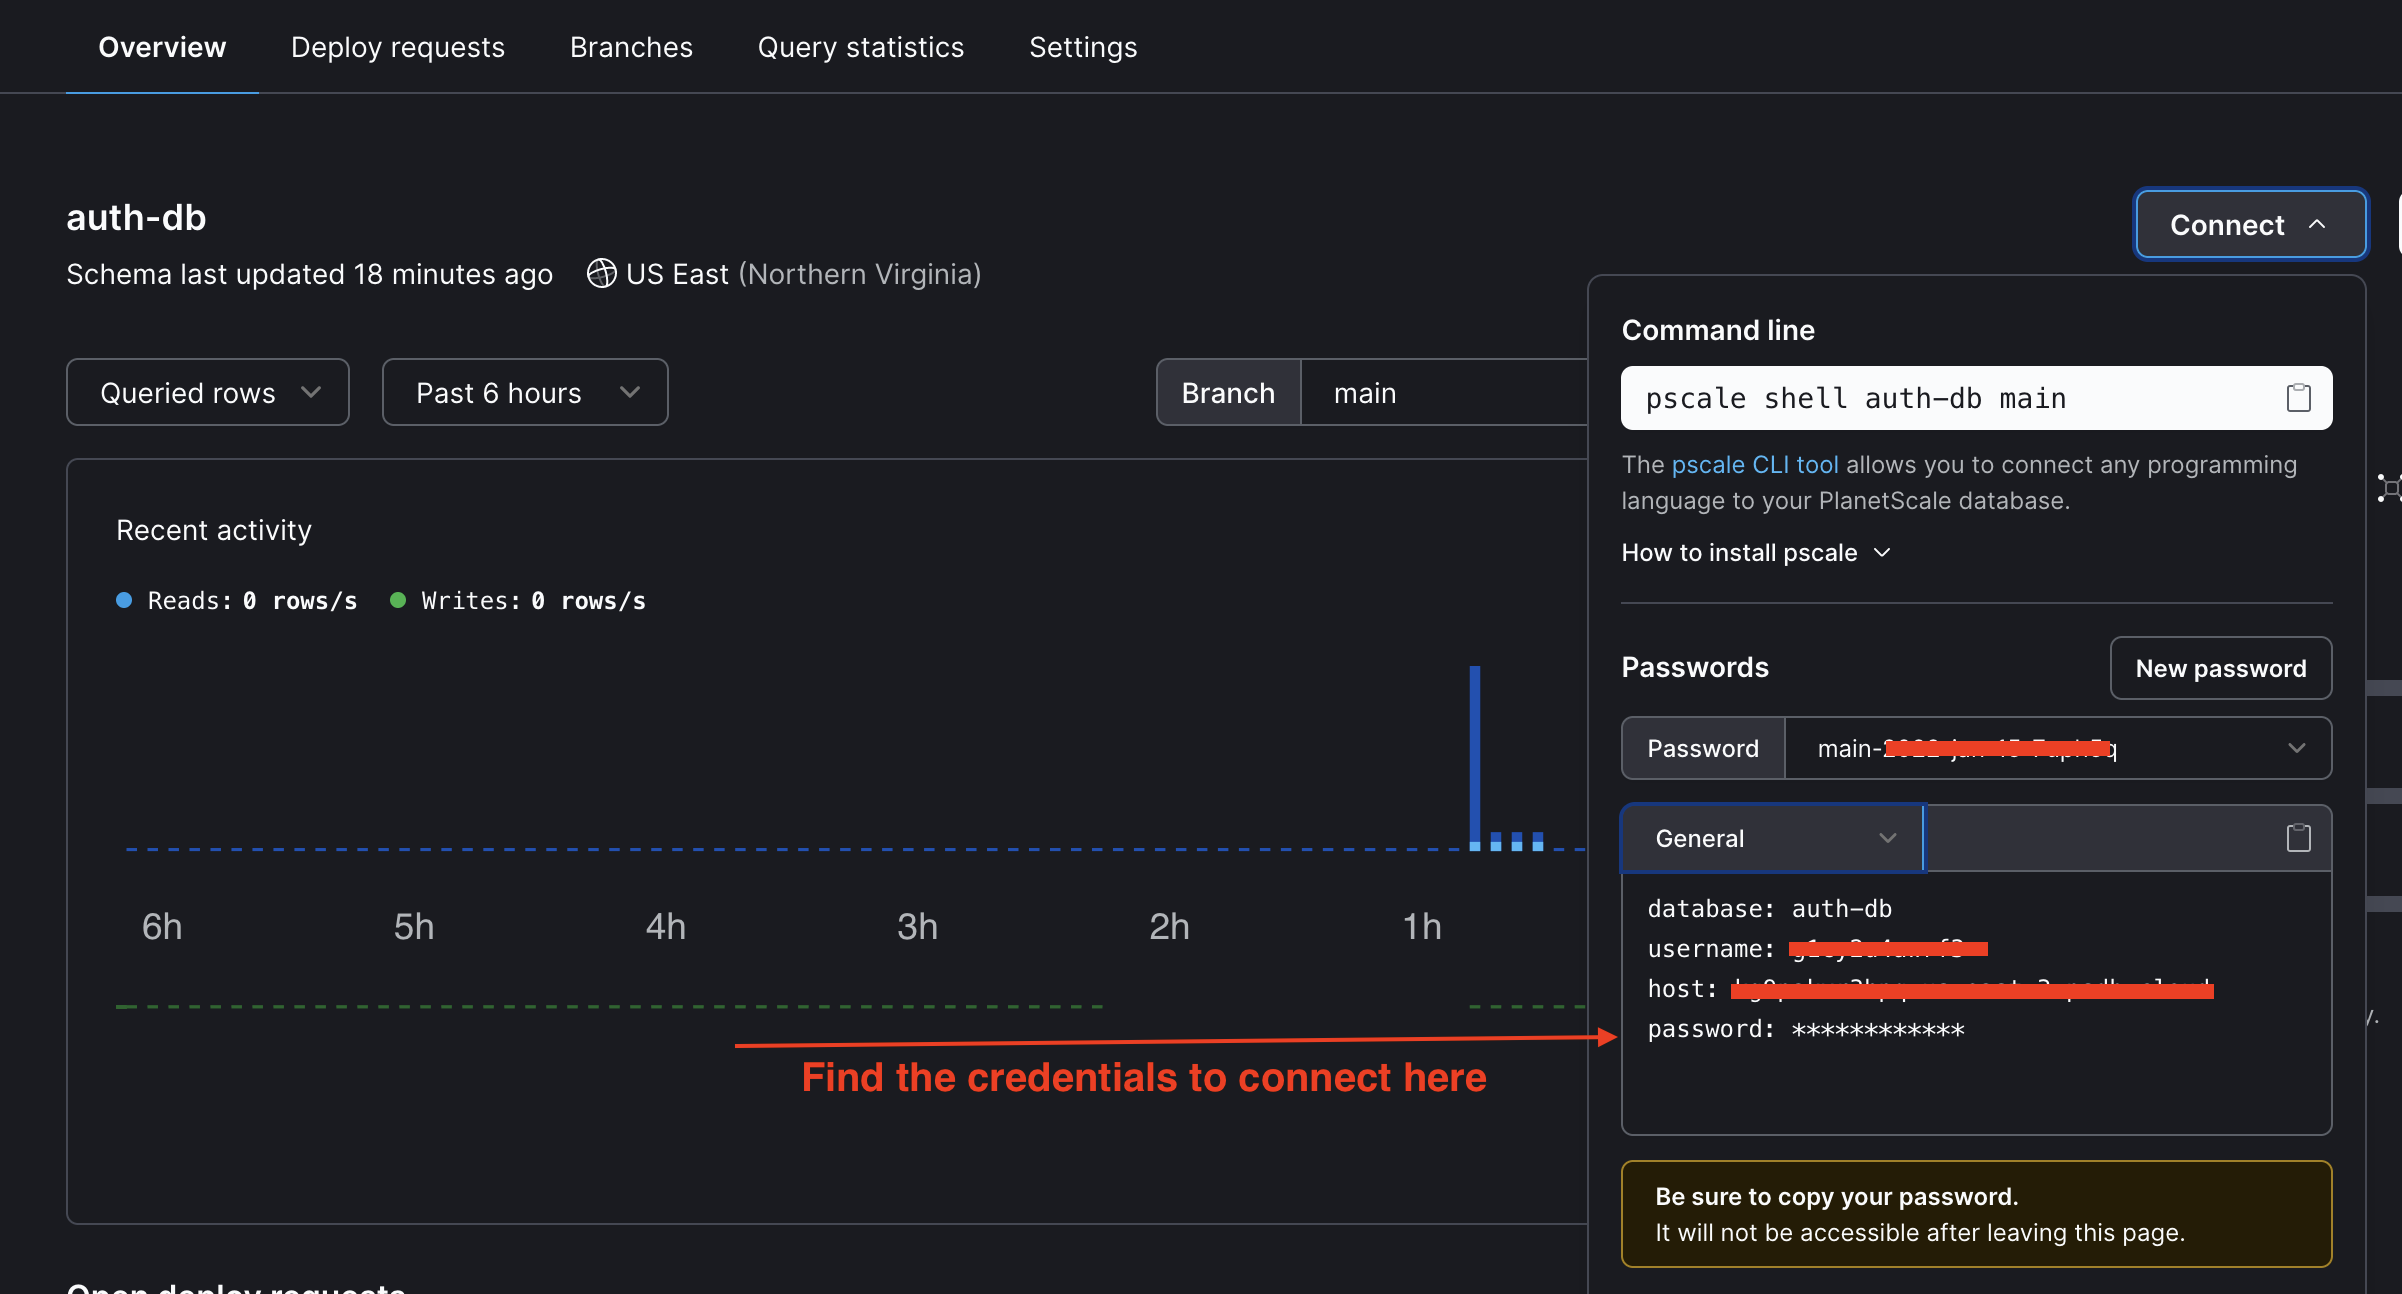Open the Queried rows metric dropdown
This screenshot has height=1294, width=2402.
pos(207,392)
